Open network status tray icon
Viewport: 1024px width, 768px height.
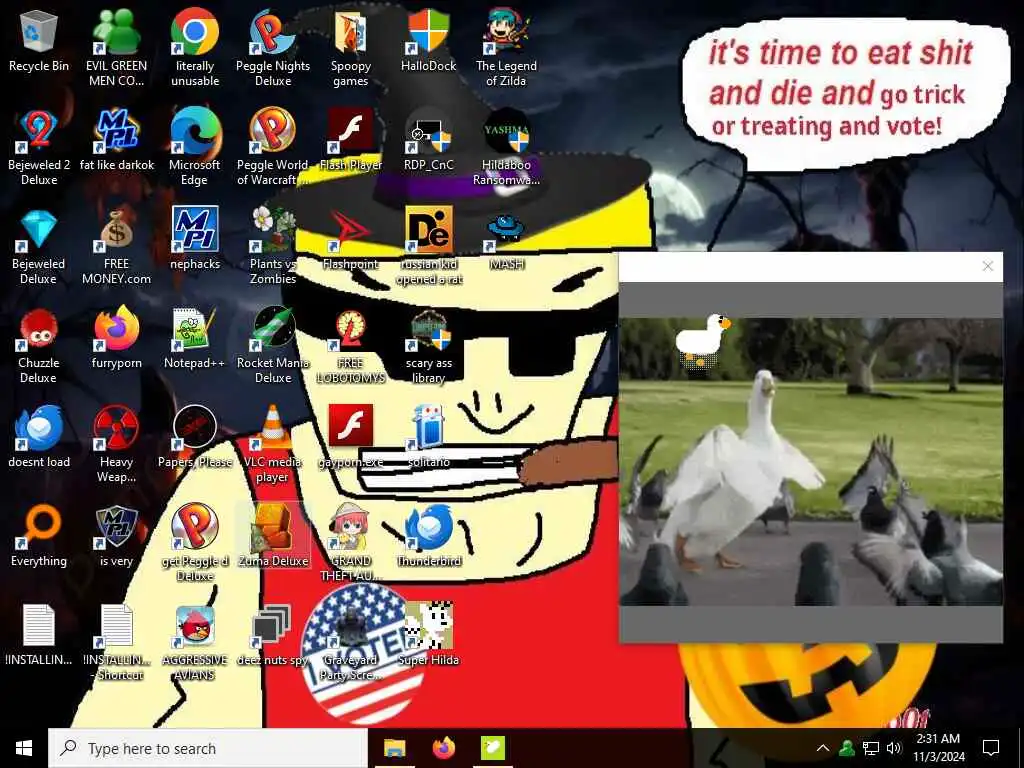[871, 748]
